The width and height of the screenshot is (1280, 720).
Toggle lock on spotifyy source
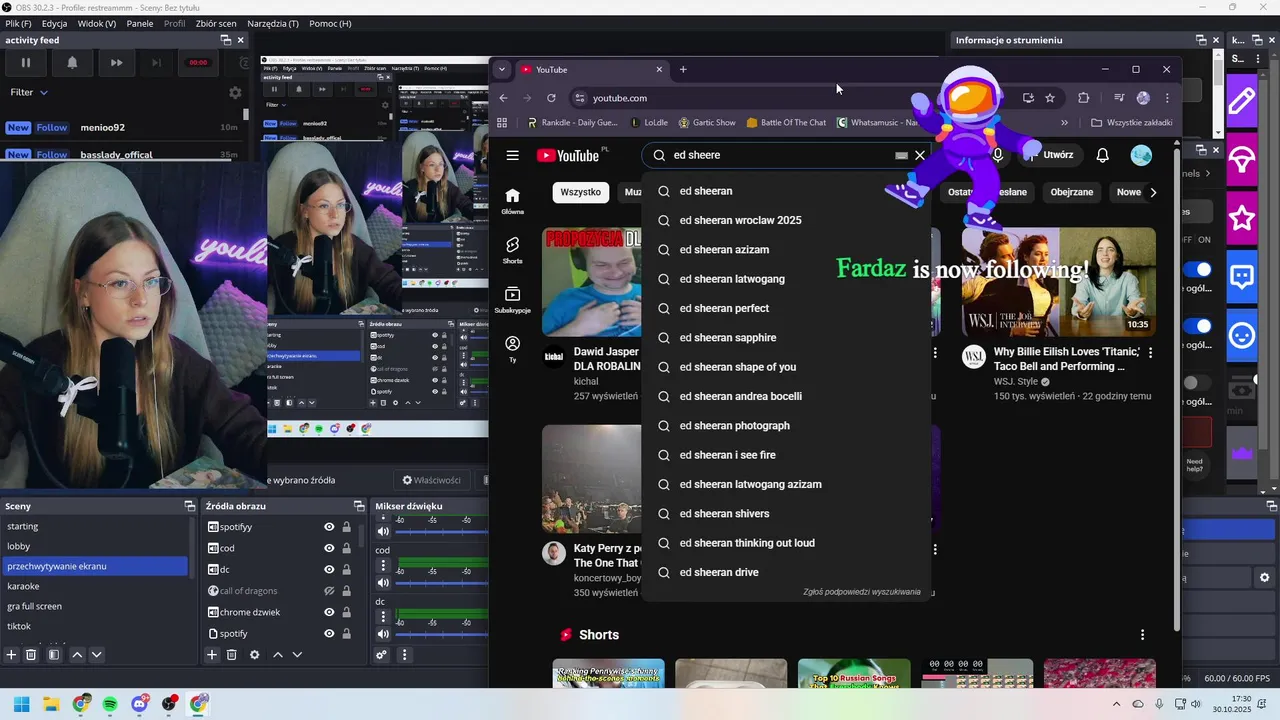(346, 527)
